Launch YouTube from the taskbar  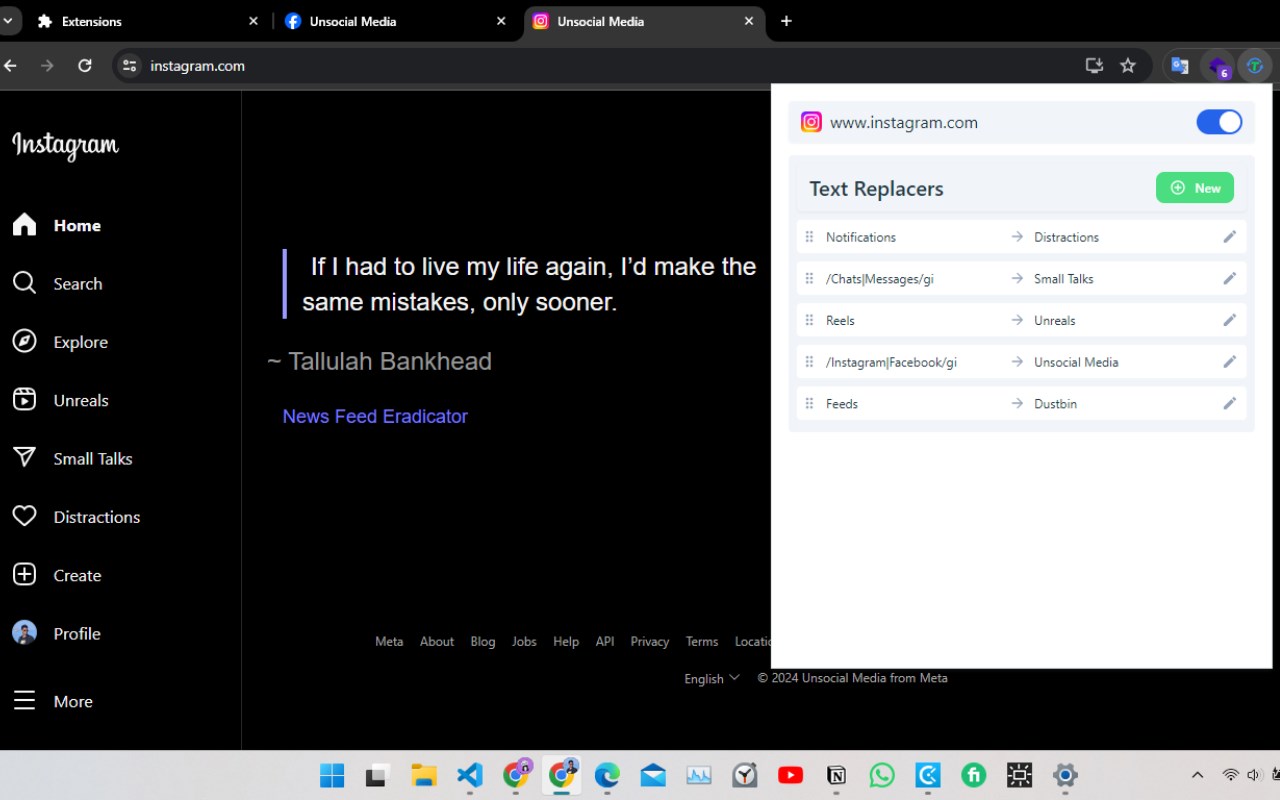pyautogui.click(x=790, y=775)
